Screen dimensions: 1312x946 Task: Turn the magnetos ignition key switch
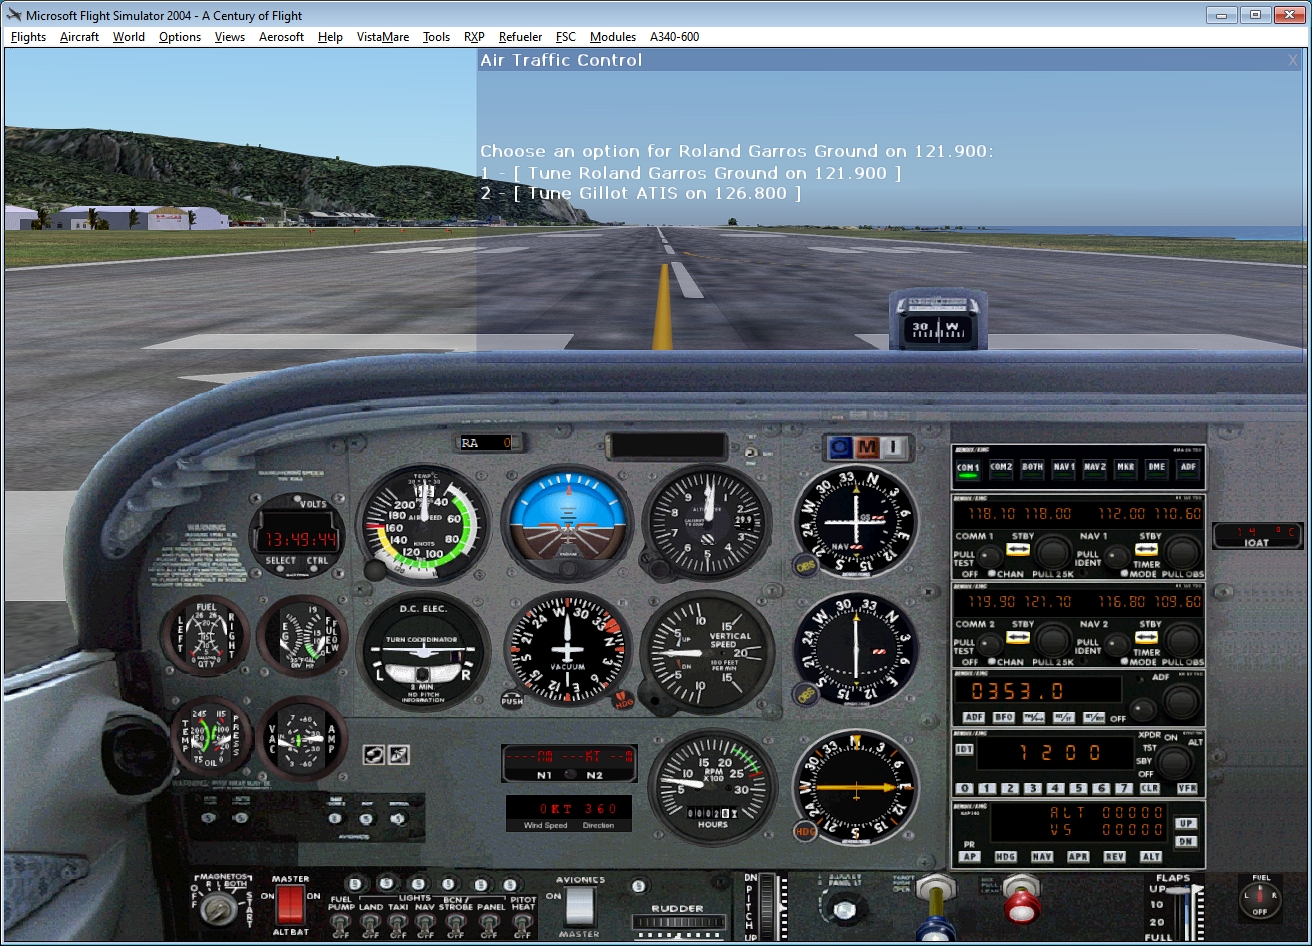click(215, 908)
